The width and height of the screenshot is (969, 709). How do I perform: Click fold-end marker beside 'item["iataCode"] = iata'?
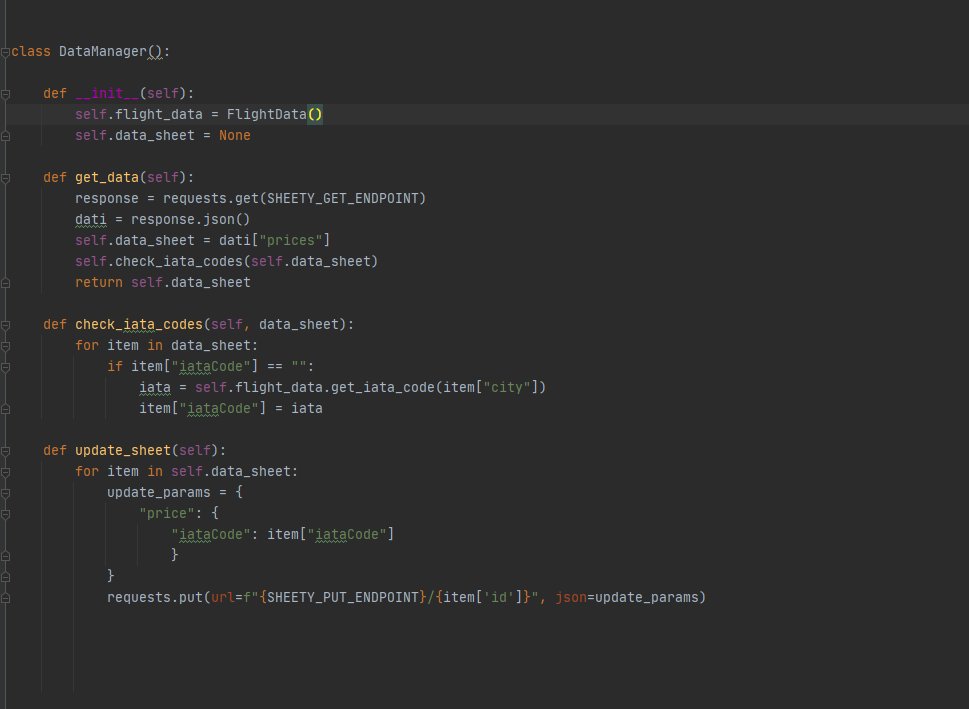(6, 409)
